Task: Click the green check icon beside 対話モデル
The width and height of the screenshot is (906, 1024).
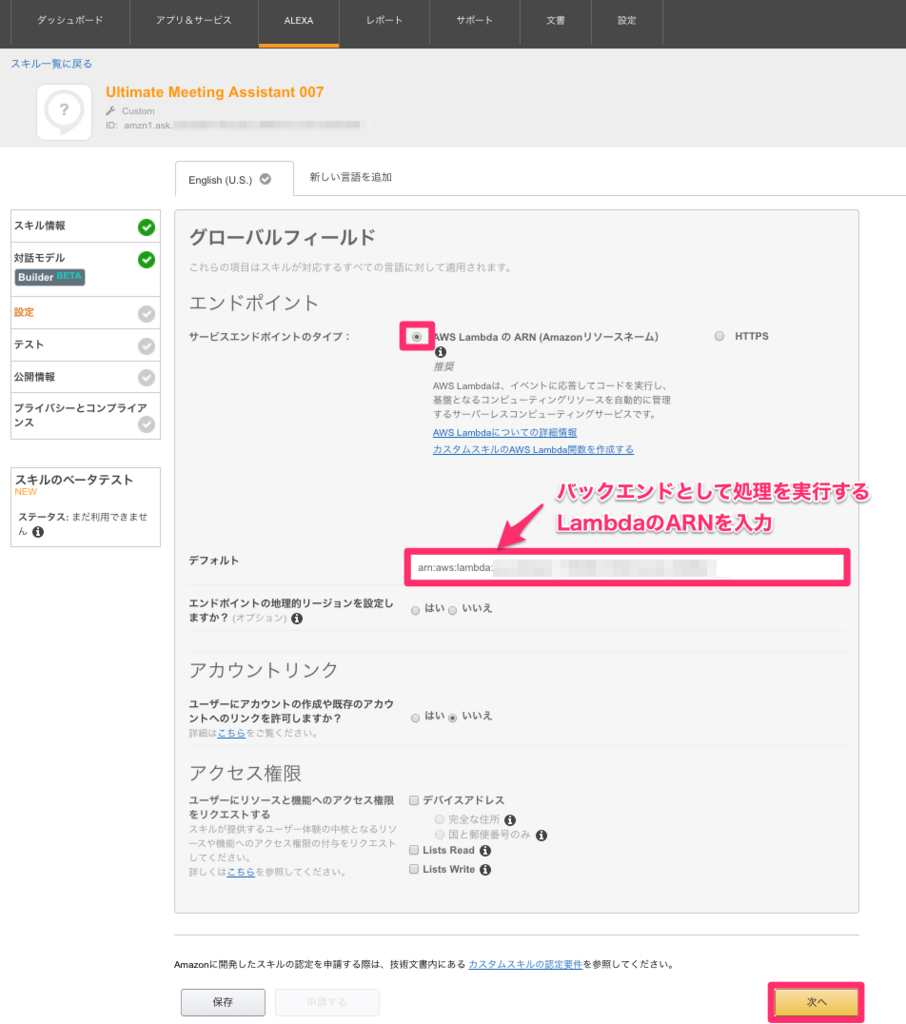Action: click(x=146, y=260)
